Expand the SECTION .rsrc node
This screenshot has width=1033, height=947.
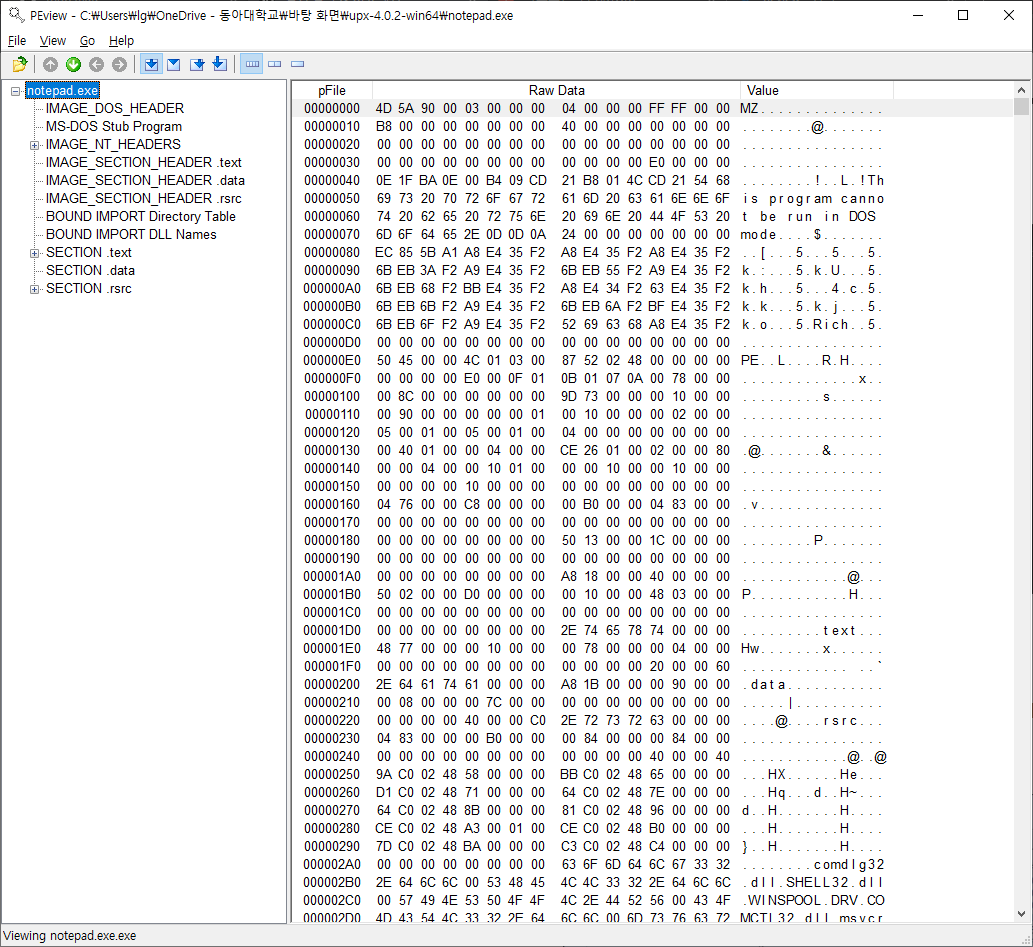coord(34,289)
